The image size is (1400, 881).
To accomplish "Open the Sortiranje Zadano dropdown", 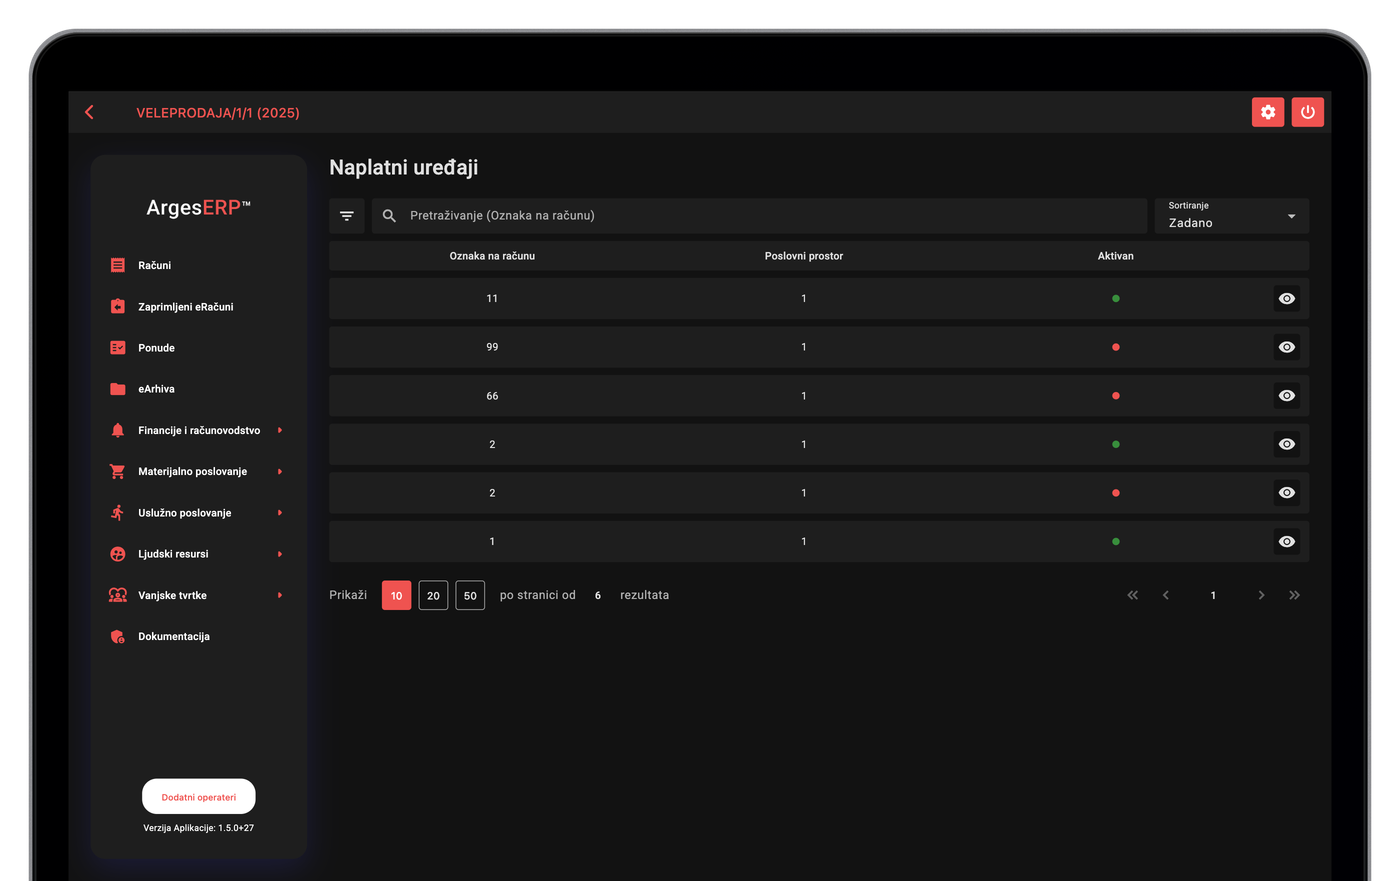I will pyautogui.click(x=1232, y=216).
